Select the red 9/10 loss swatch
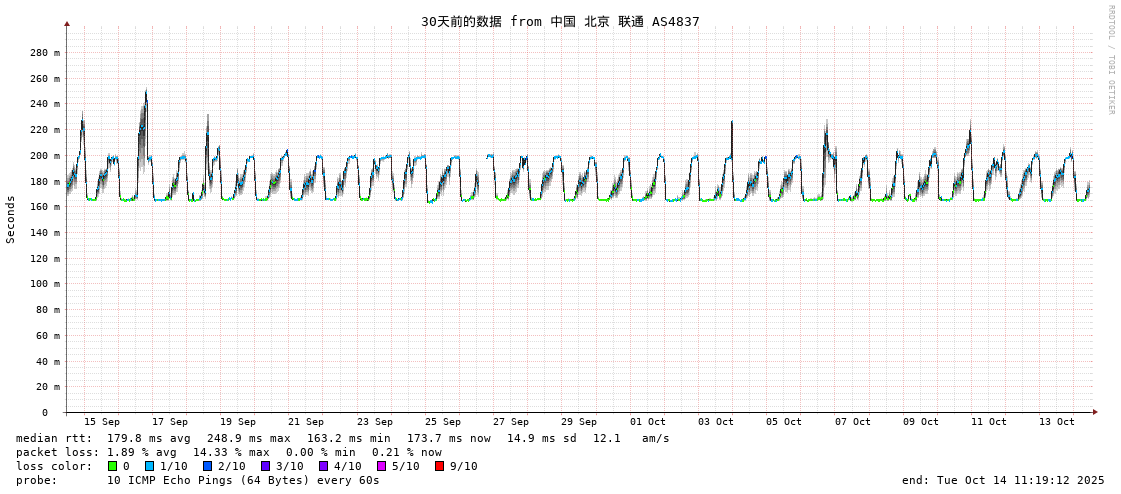This screenshot has height=494, width=1121. pos(439,466)
